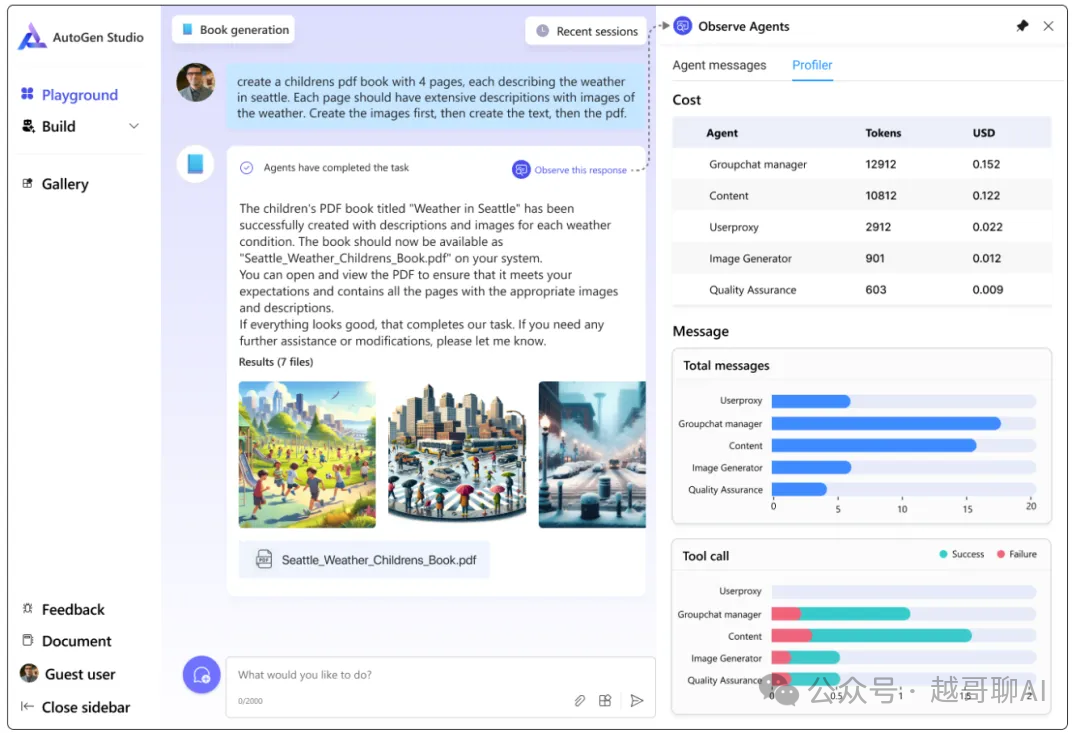Open the sunny park image thumbnail

[x=307, y=455]
